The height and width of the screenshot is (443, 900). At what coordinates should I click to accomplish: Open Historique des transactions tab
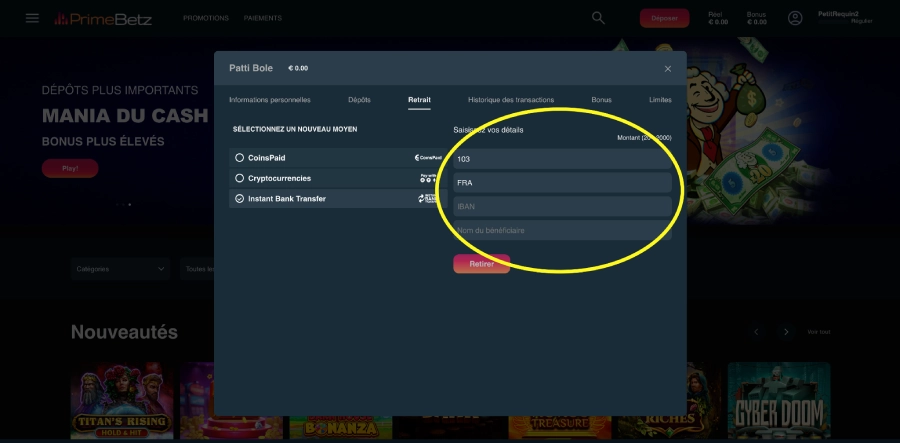(510, 100)
